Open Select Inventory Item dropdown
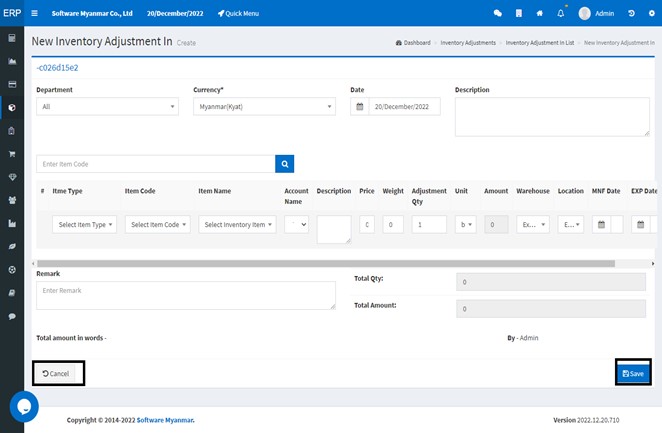Viewport: 662px width, 433px height. (237, 225)
